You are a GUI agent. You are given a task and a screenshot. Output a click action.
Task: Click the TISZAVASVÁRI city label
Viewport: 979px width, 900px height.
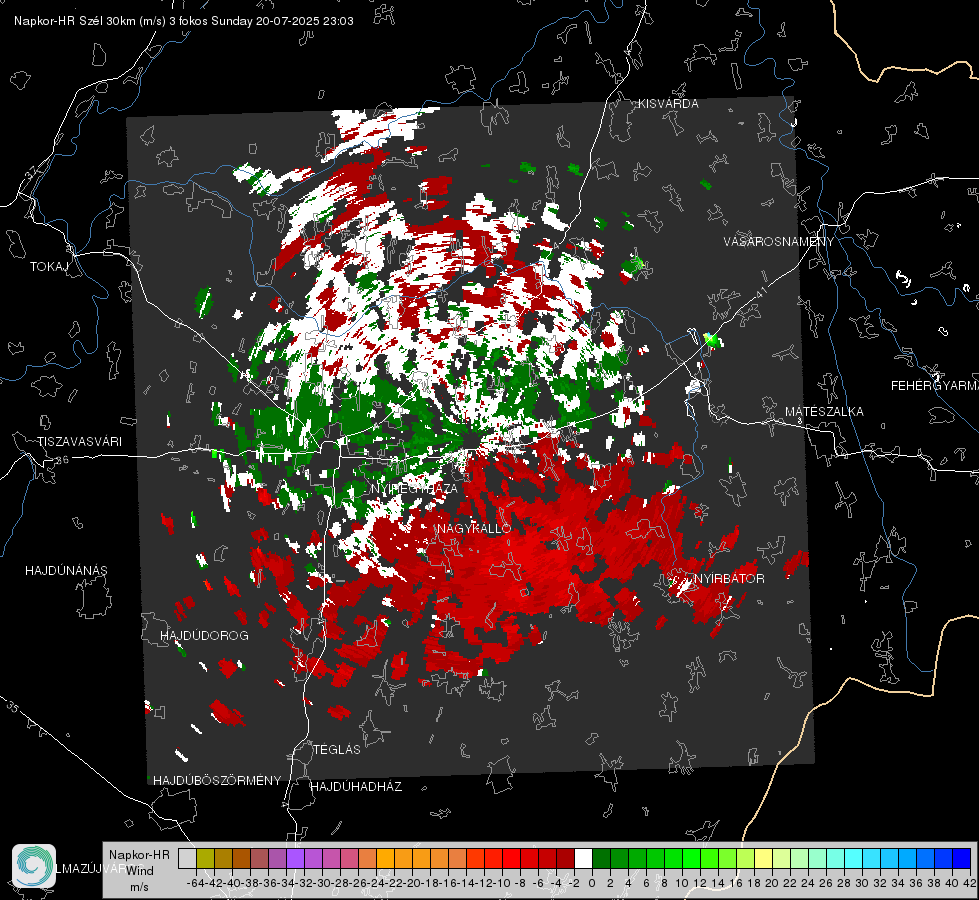[79, 442]
